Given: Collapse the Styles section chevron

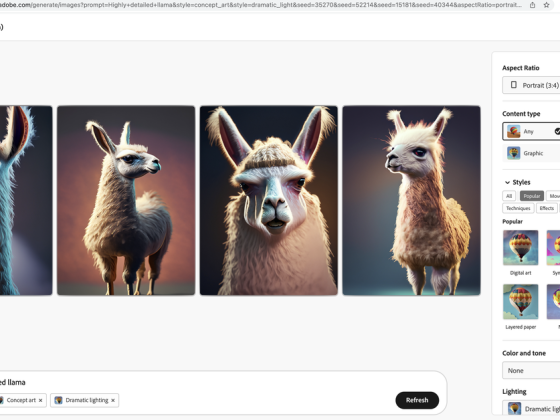Looking at the screenshot, I should tap(507, 182).
